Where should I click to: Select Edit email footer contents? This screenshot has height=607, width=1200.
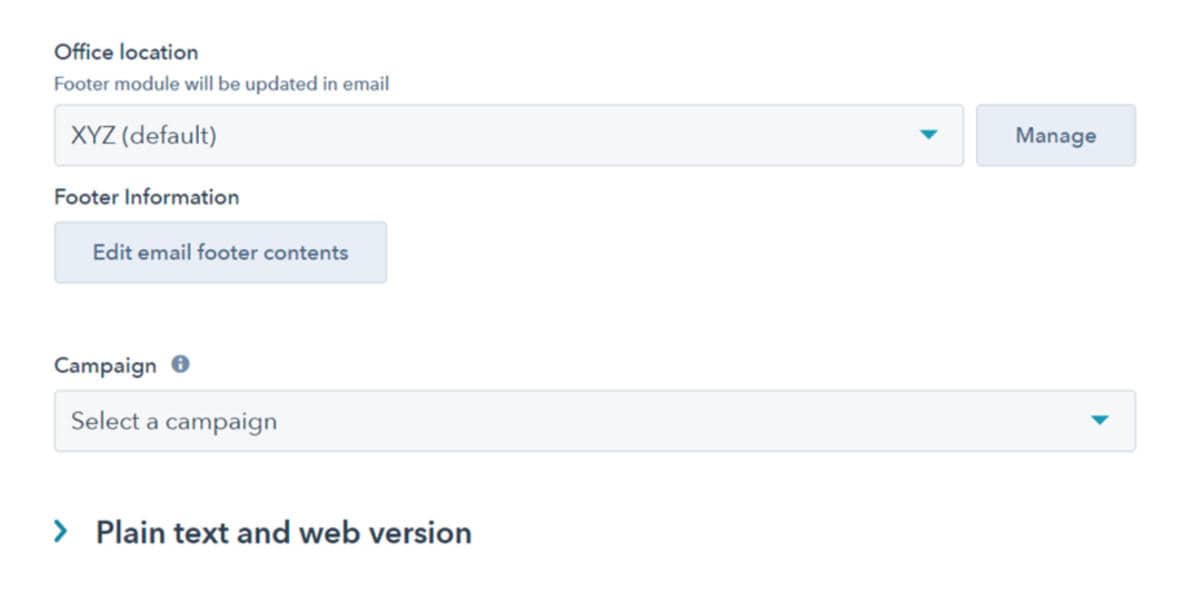[x=220, y=252]
